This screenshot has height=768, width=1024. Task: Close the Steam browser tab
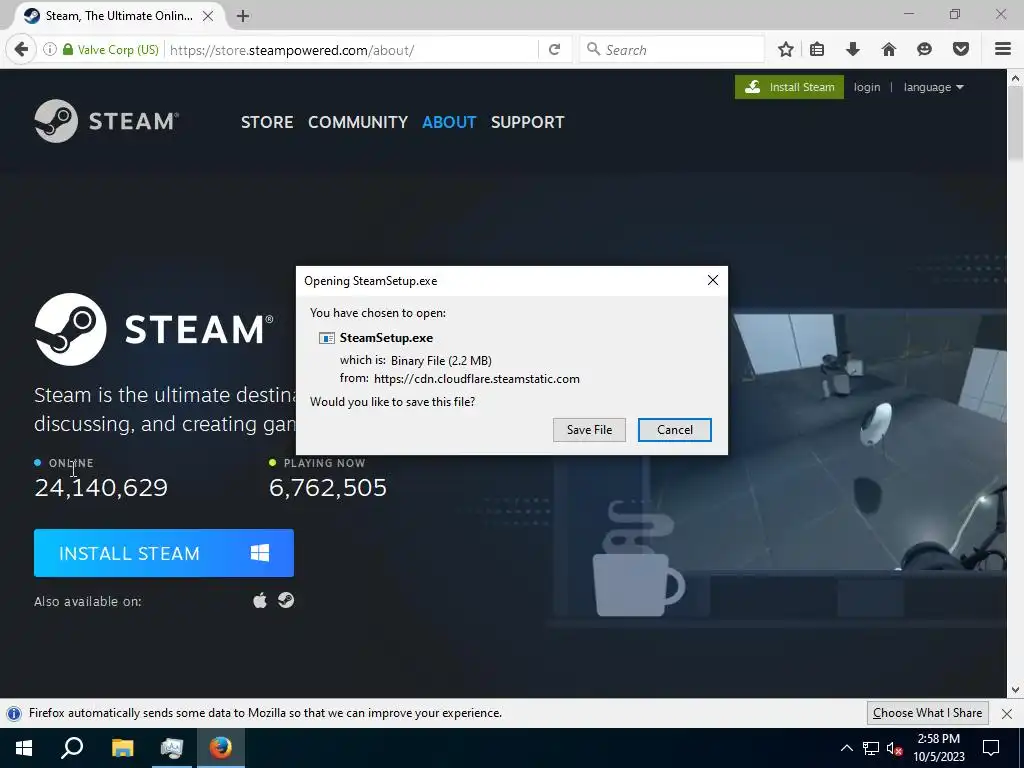(208, 16)
